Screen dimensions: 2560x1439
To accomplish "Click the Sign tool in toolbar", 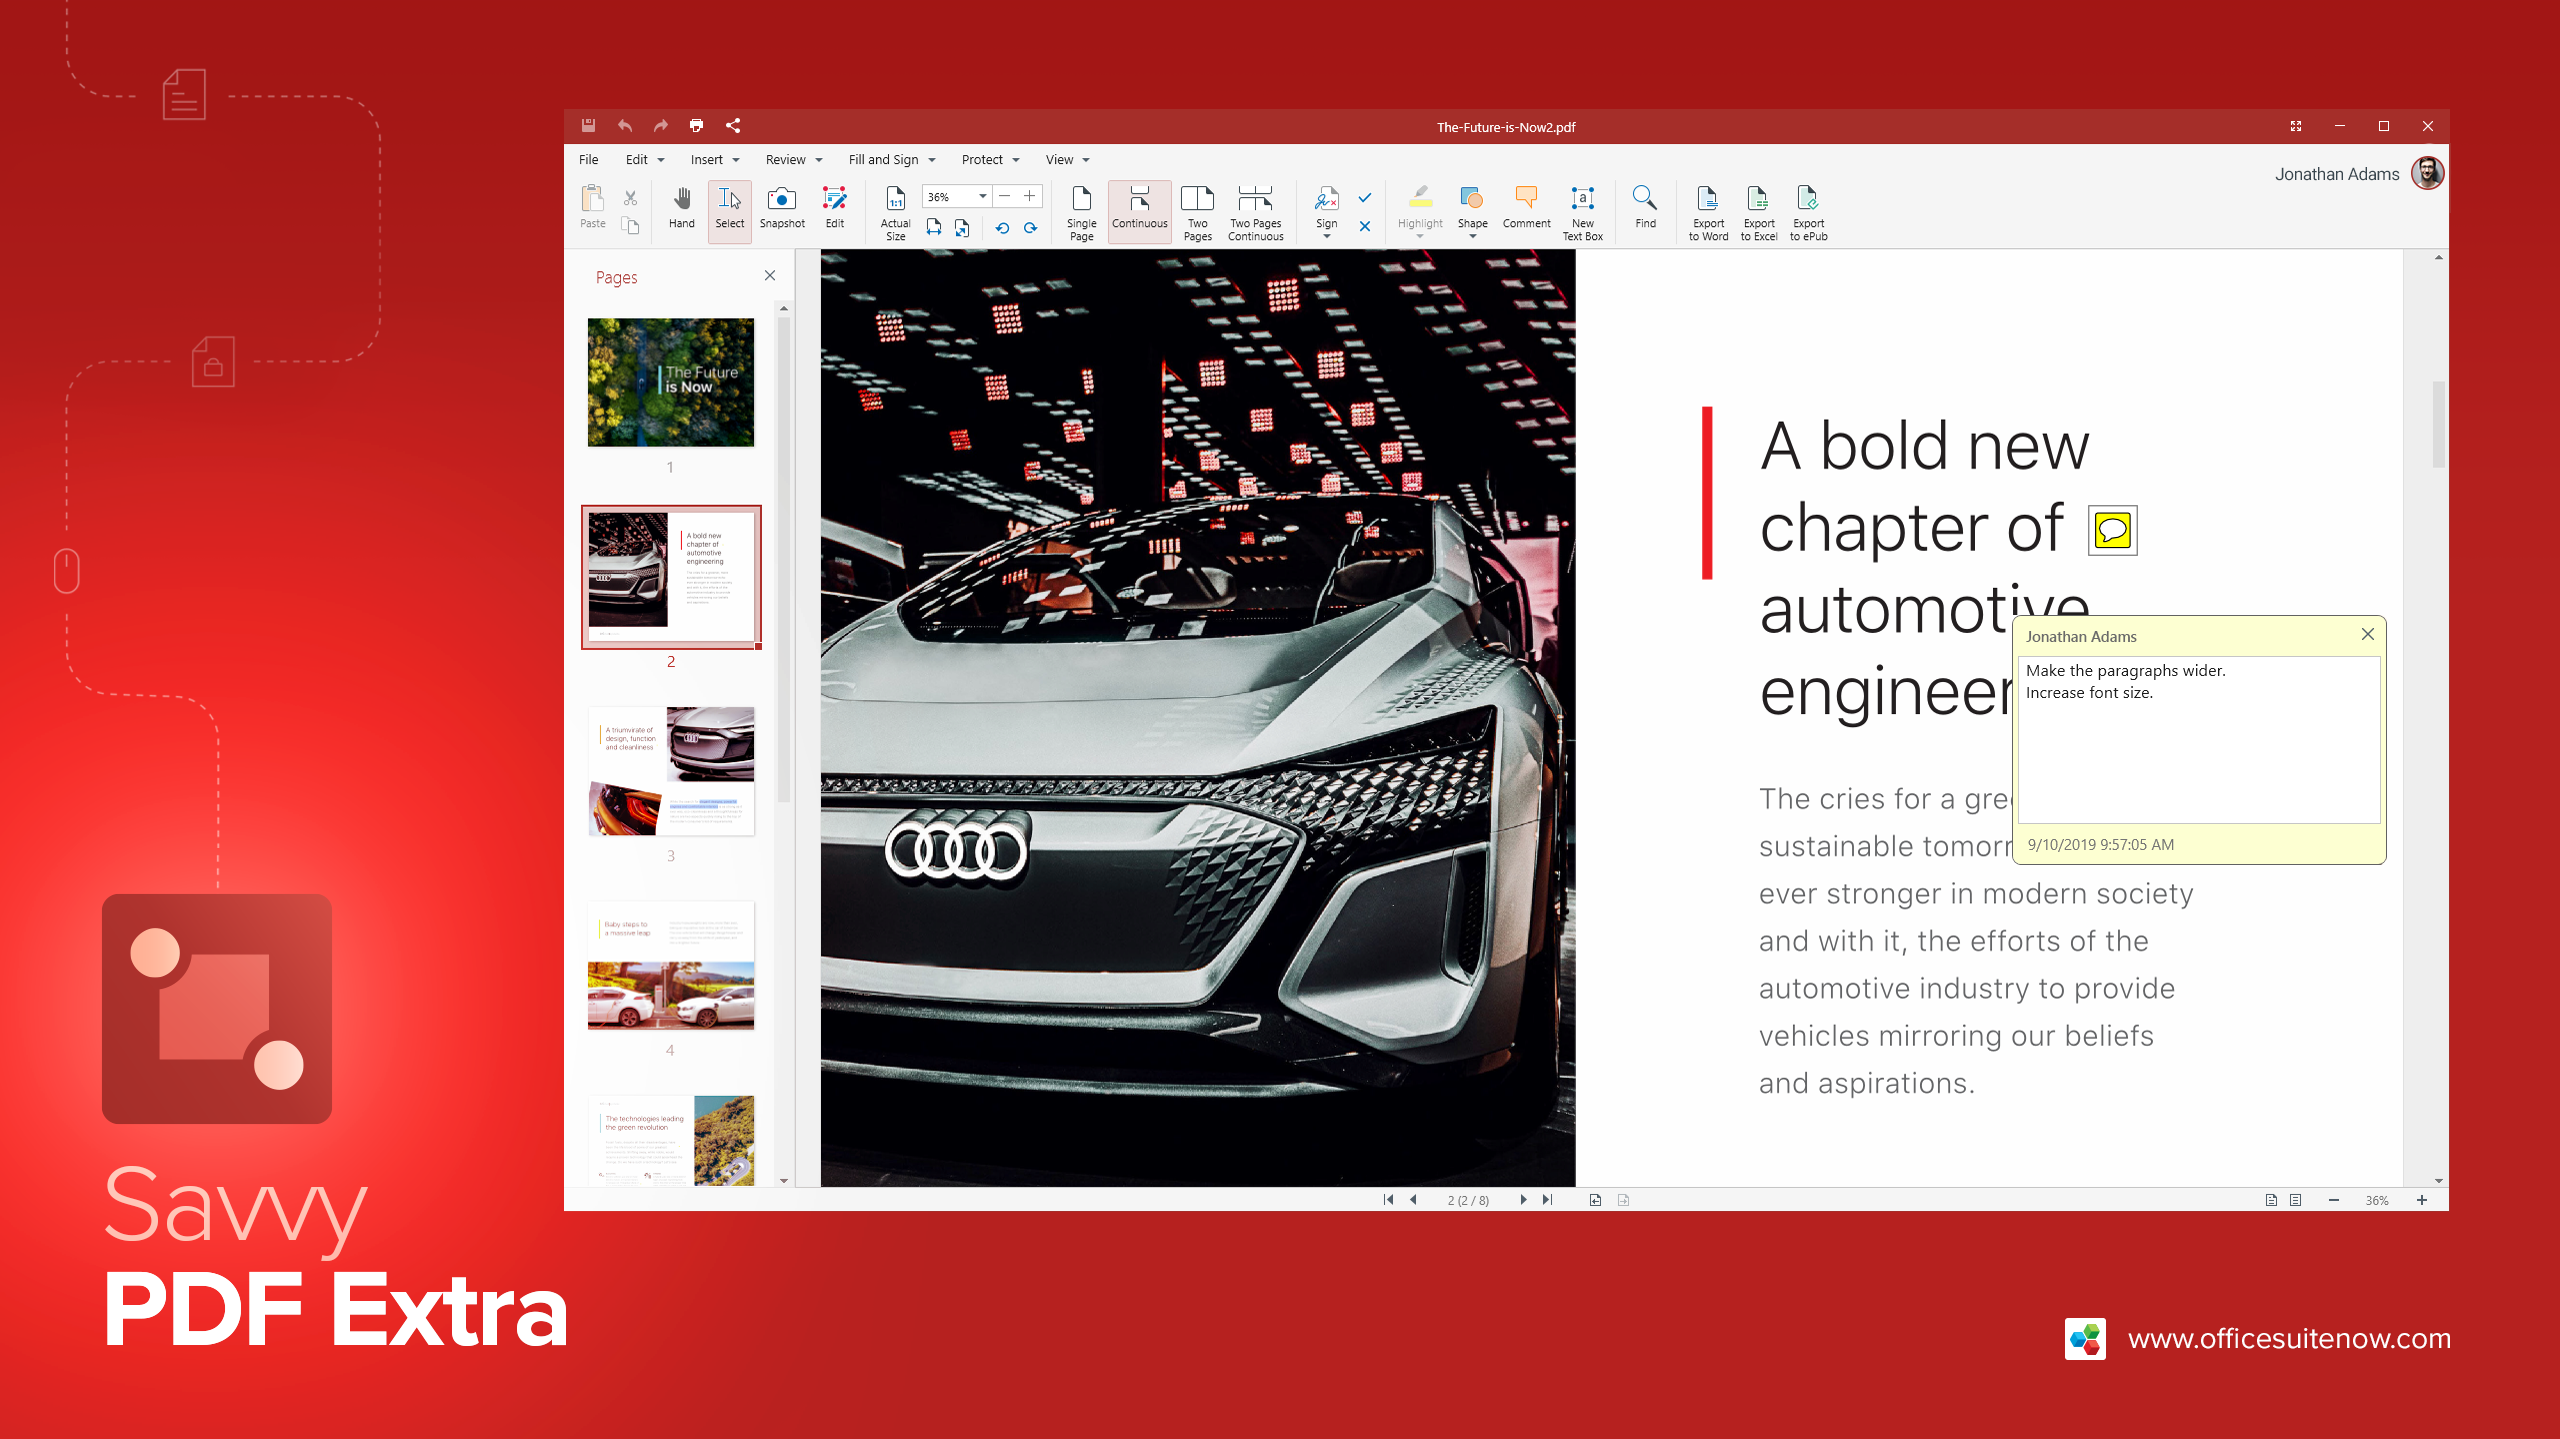I will (x=1327, y=206).
